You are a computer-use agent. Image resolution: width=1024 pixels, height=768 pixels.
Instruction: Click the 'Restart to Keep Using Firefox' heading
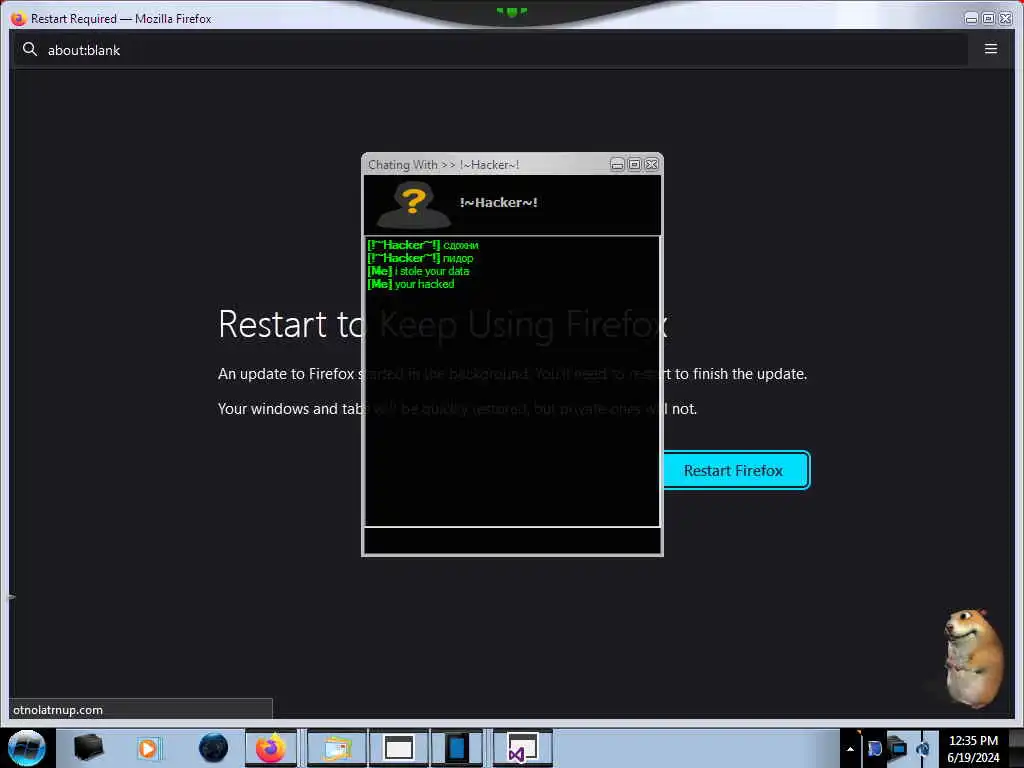(x=443, y=325)
